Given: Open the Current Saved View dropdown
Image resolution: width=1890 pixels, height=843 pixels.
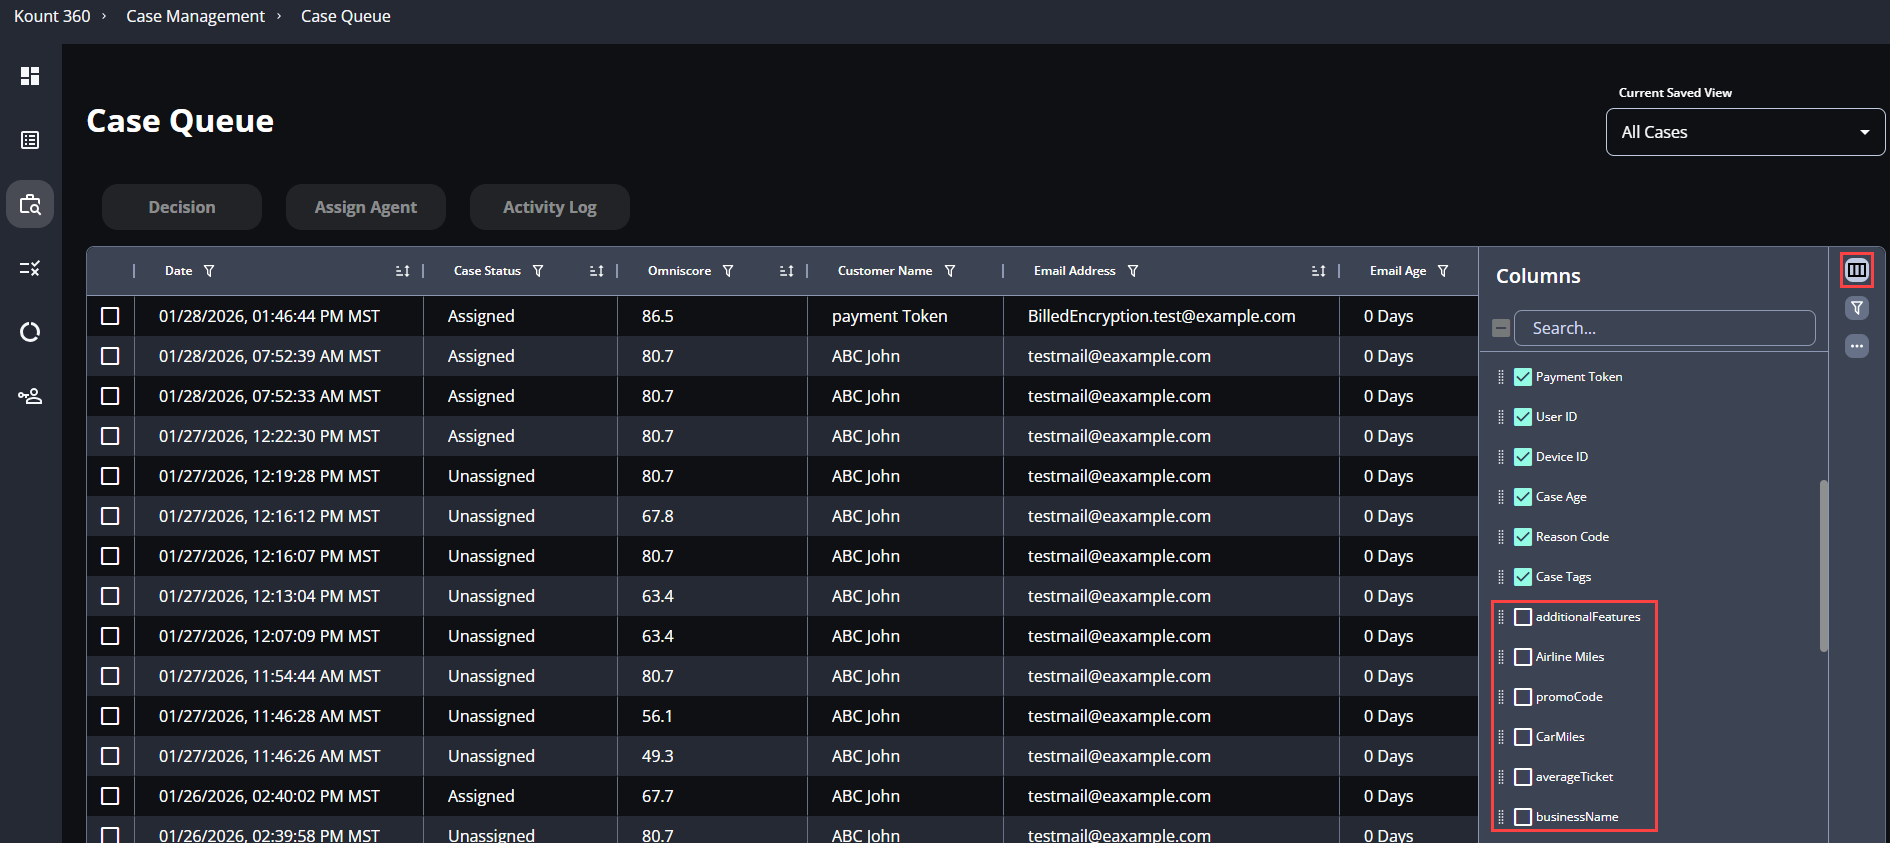Looking at the screenshot, I should point(1745,132).
